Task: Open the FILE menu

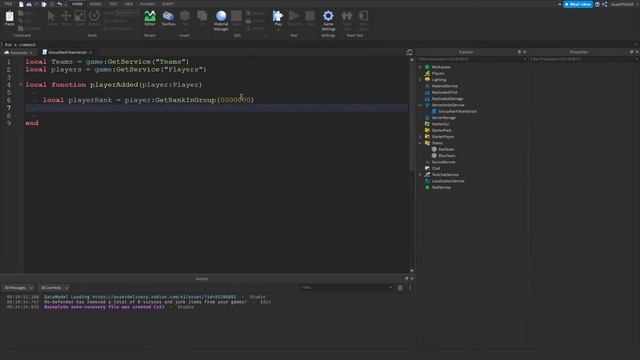Action: (8, 4)
